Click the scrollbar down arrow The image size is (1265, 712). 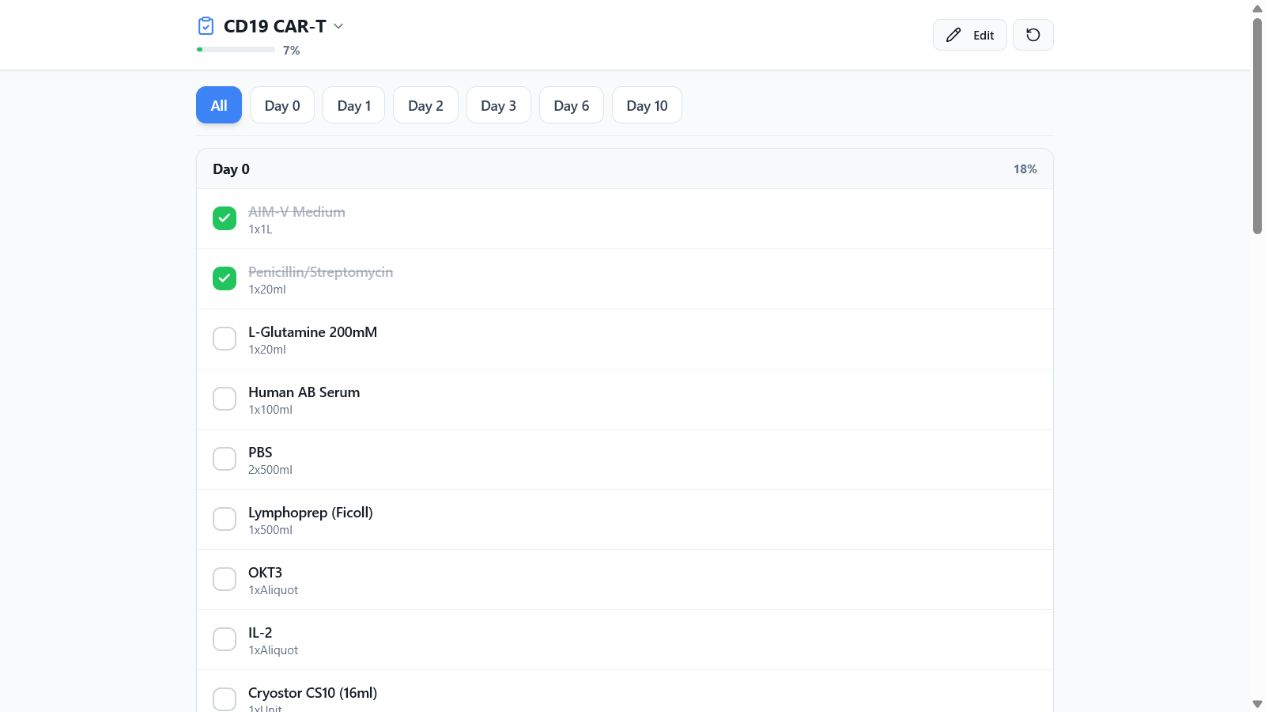1258,704
